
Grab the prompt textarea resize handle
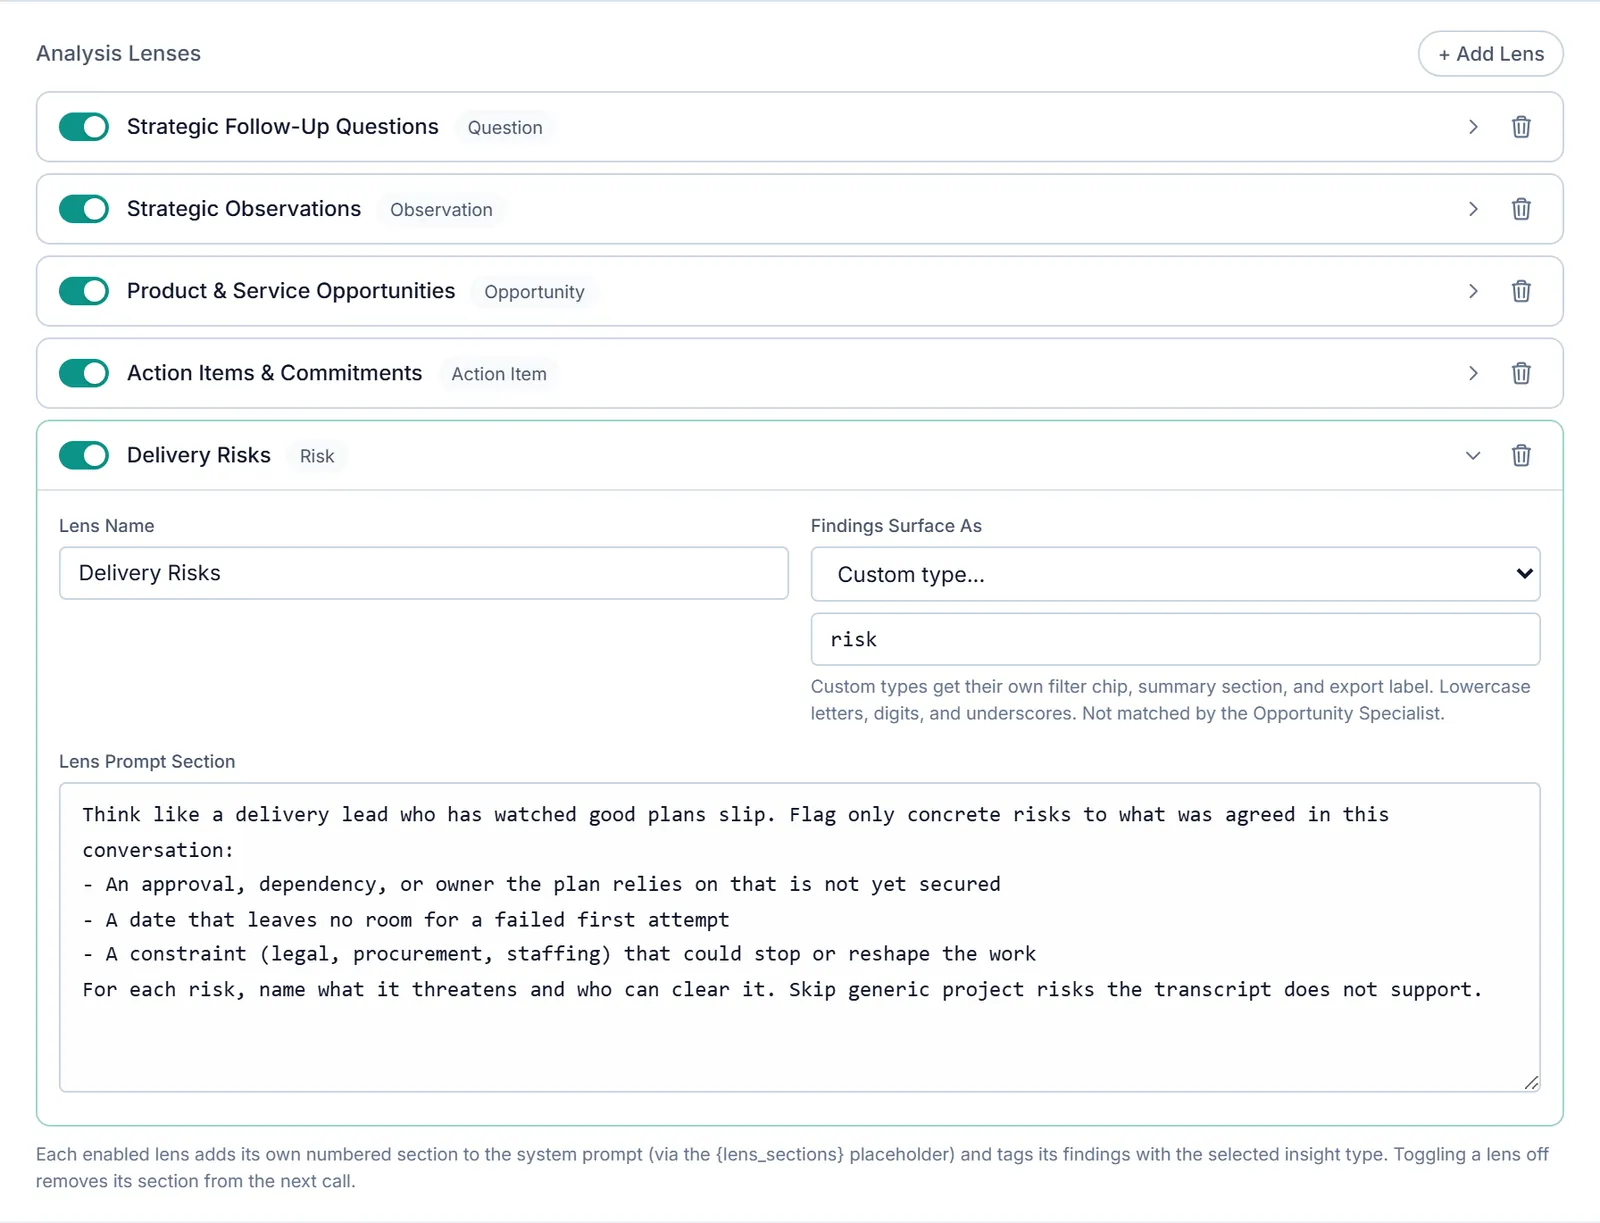tap(1531, 1083)
